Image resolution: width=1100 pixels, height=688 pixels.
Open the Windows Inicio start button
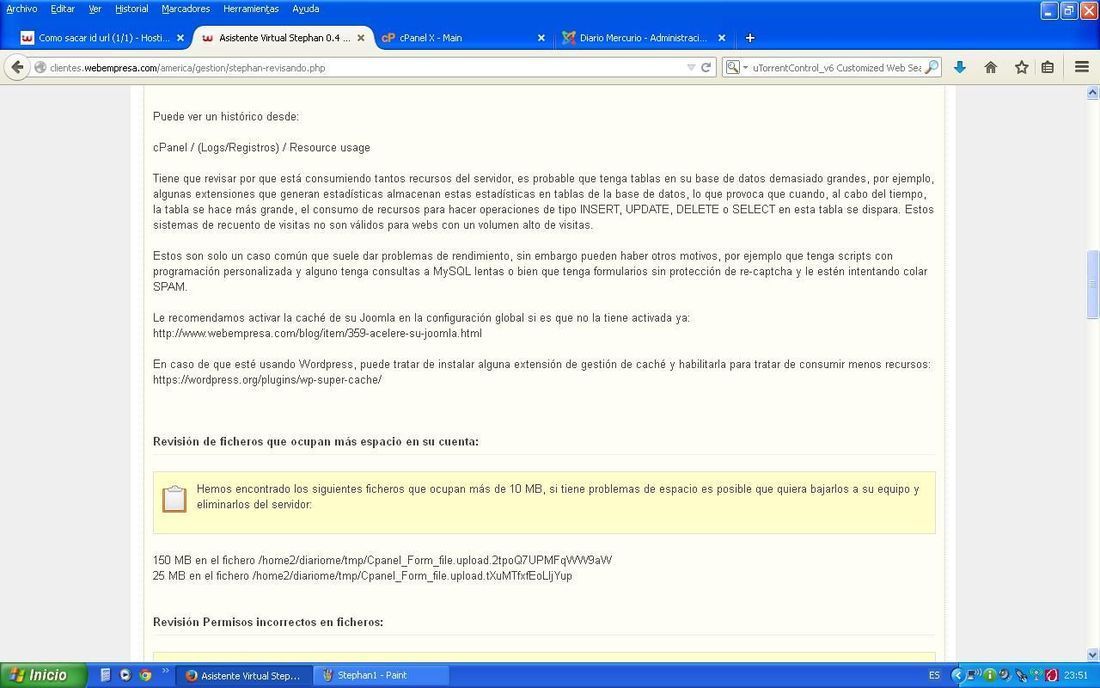click(x=43, y=675)
